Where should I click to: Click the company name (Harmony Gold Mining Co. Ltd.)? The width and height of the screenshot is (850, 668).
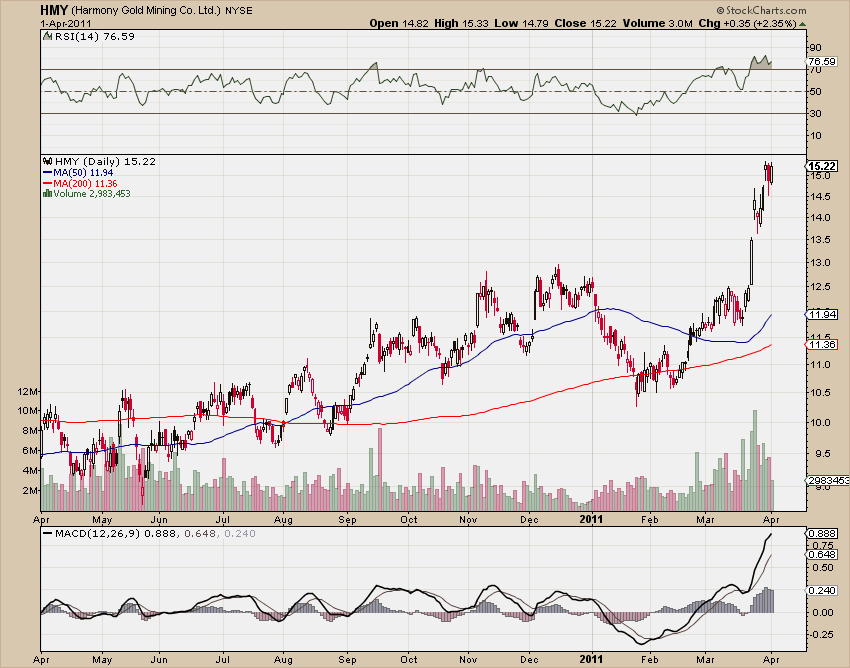146,10
